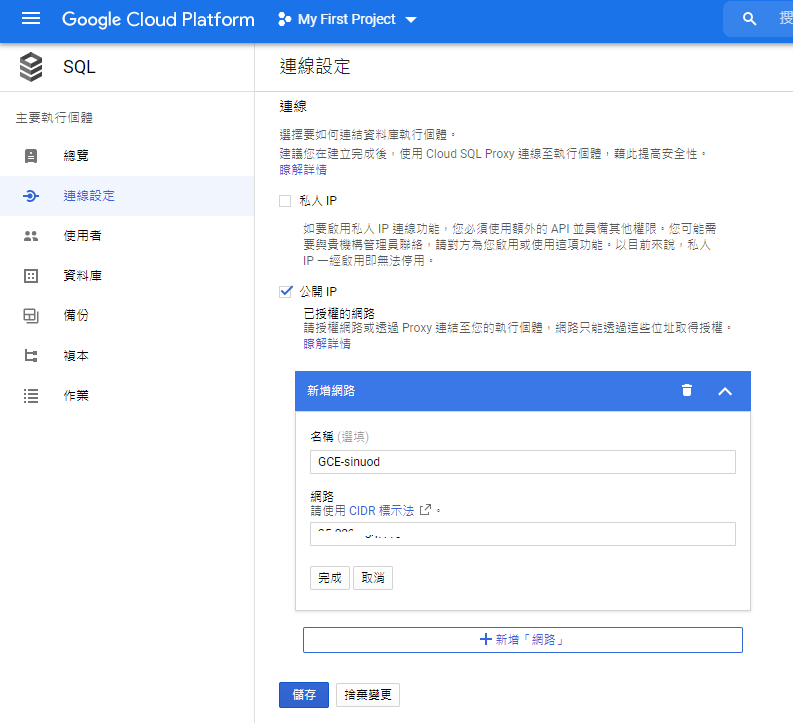Open the hamburger navigation menu
Viewport: 793px width, 723px height.
pyautogui.click(x=31, y=19)
